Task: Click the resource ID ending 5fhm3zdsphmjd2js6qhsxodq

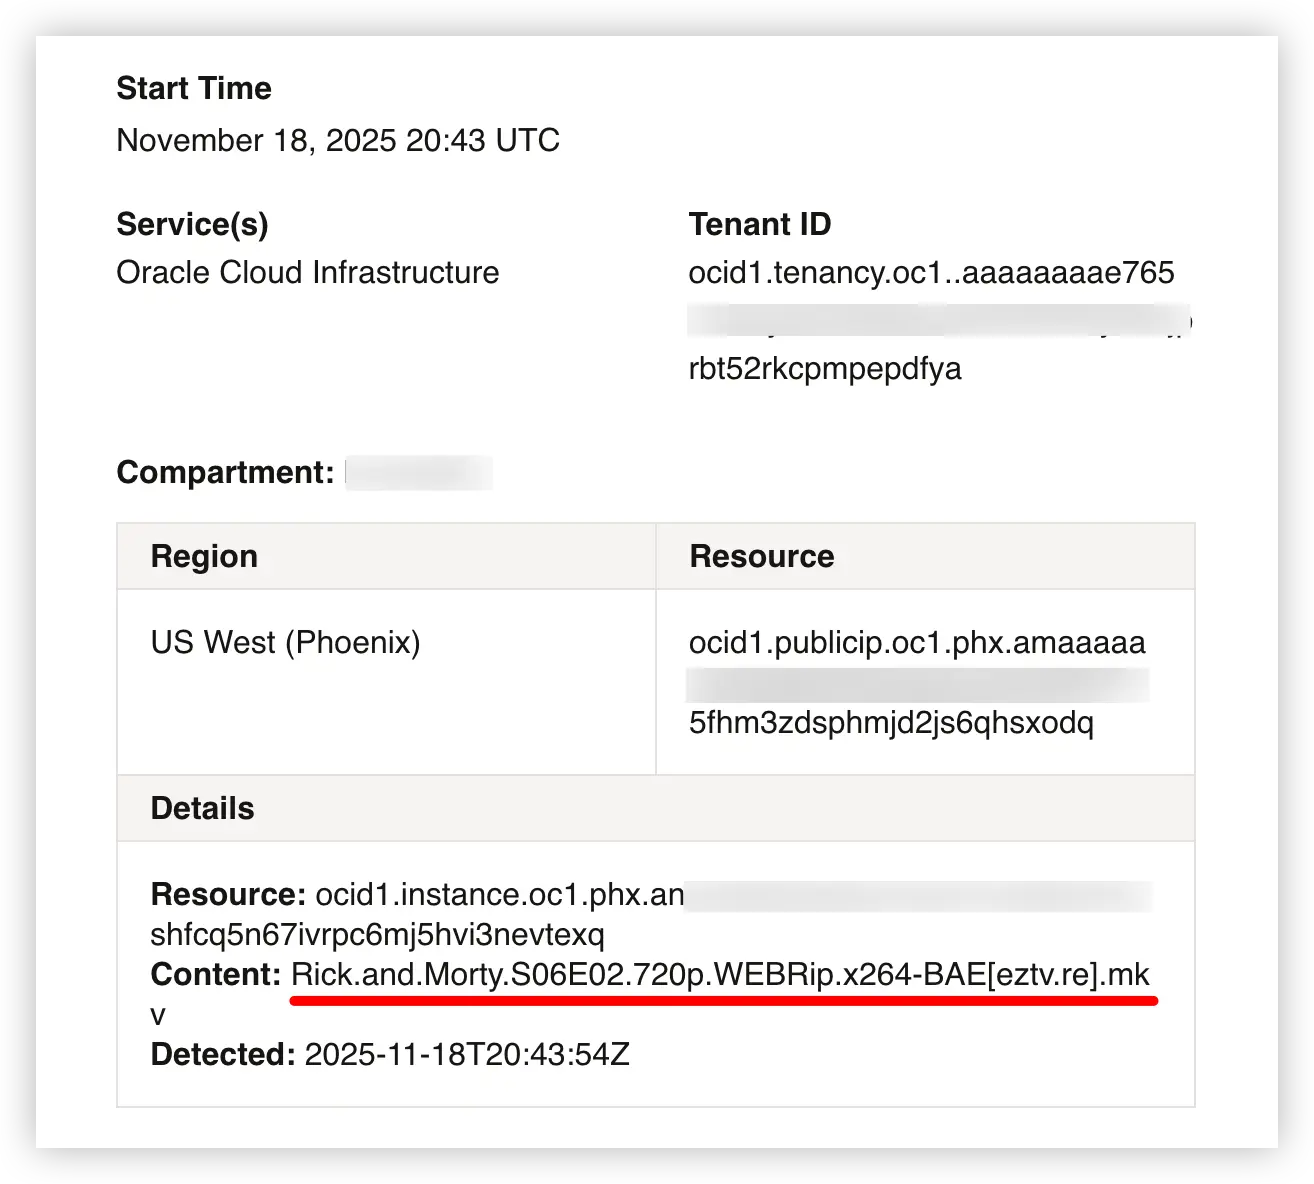Action: pos(890,722)
